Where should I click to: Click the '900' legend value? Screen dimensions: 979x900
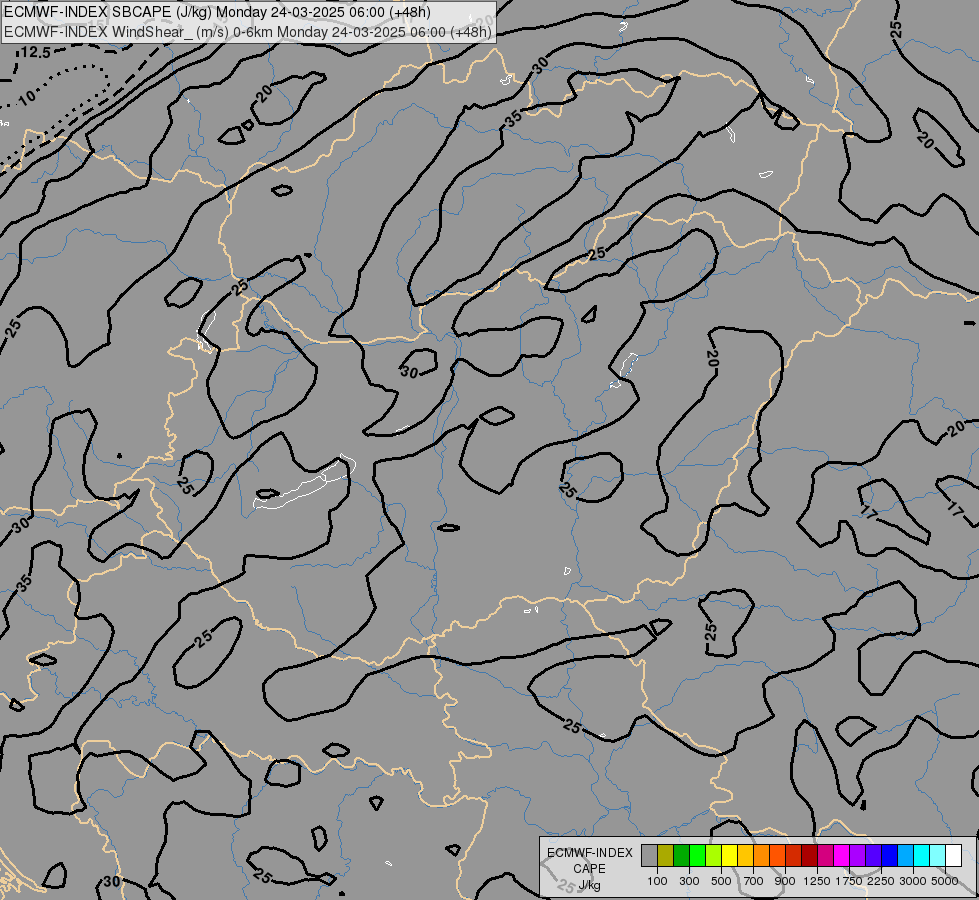pyautogui.click(x=785, y=881)
